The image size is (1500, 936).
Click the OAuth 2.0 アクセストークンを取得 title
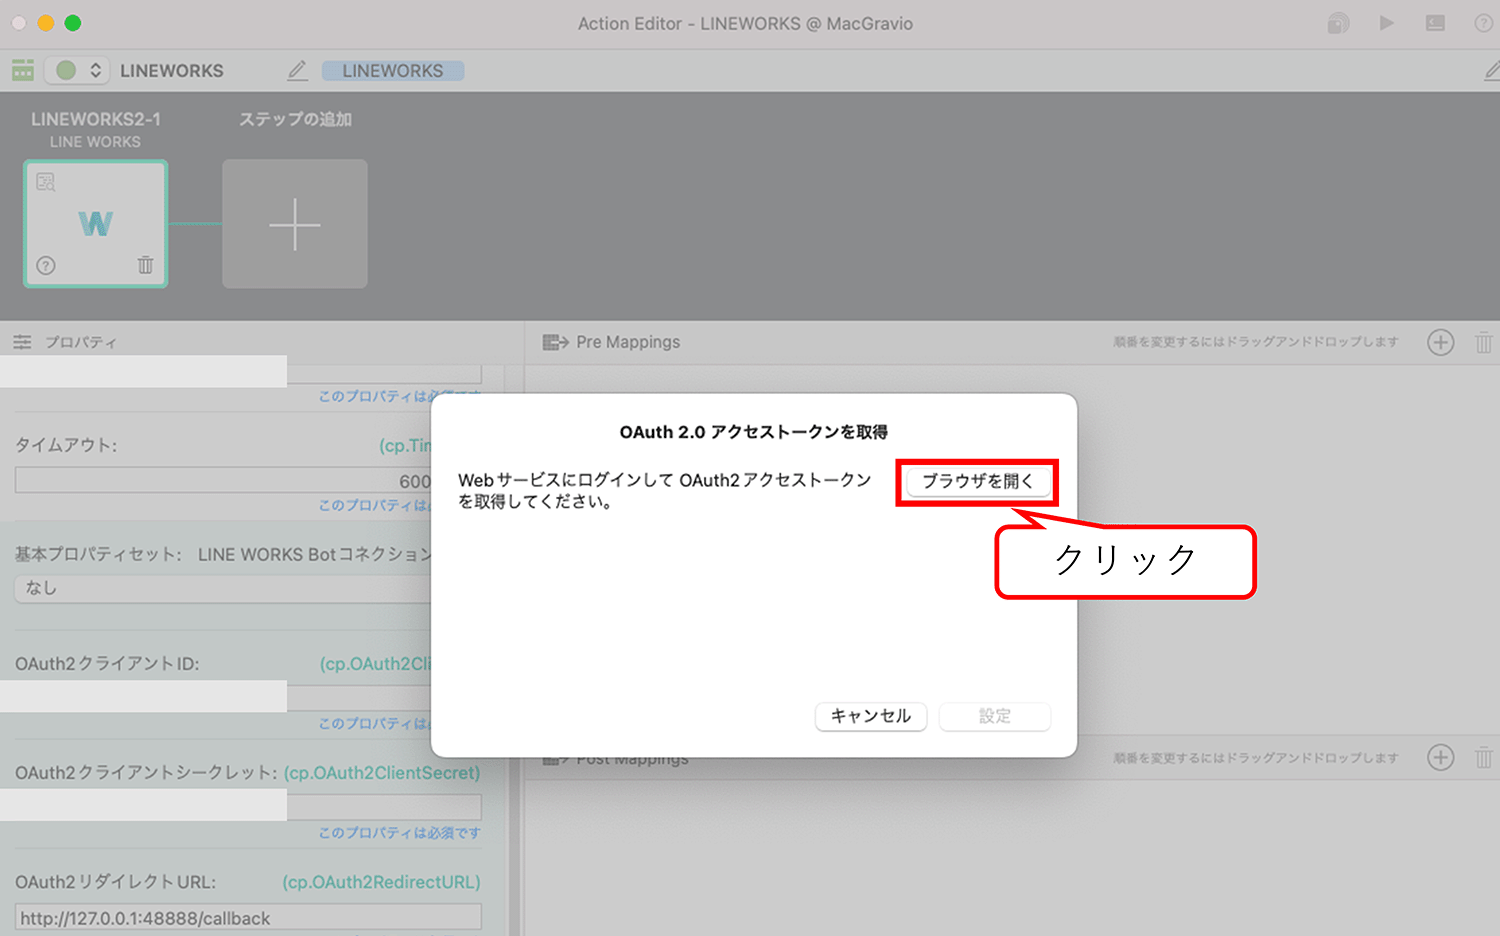tap(754, 432)
